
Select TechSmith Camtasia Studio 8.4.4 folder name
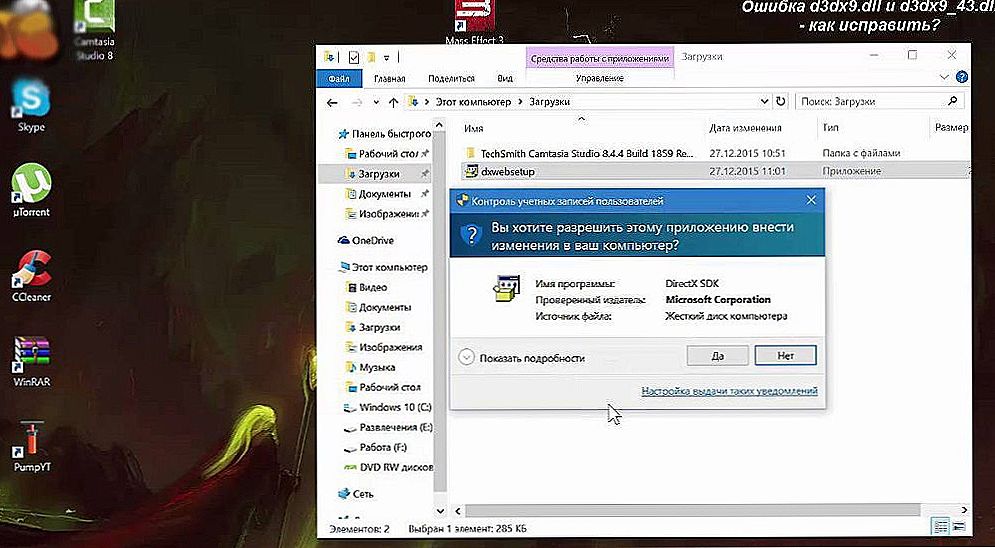click(588, 153)
